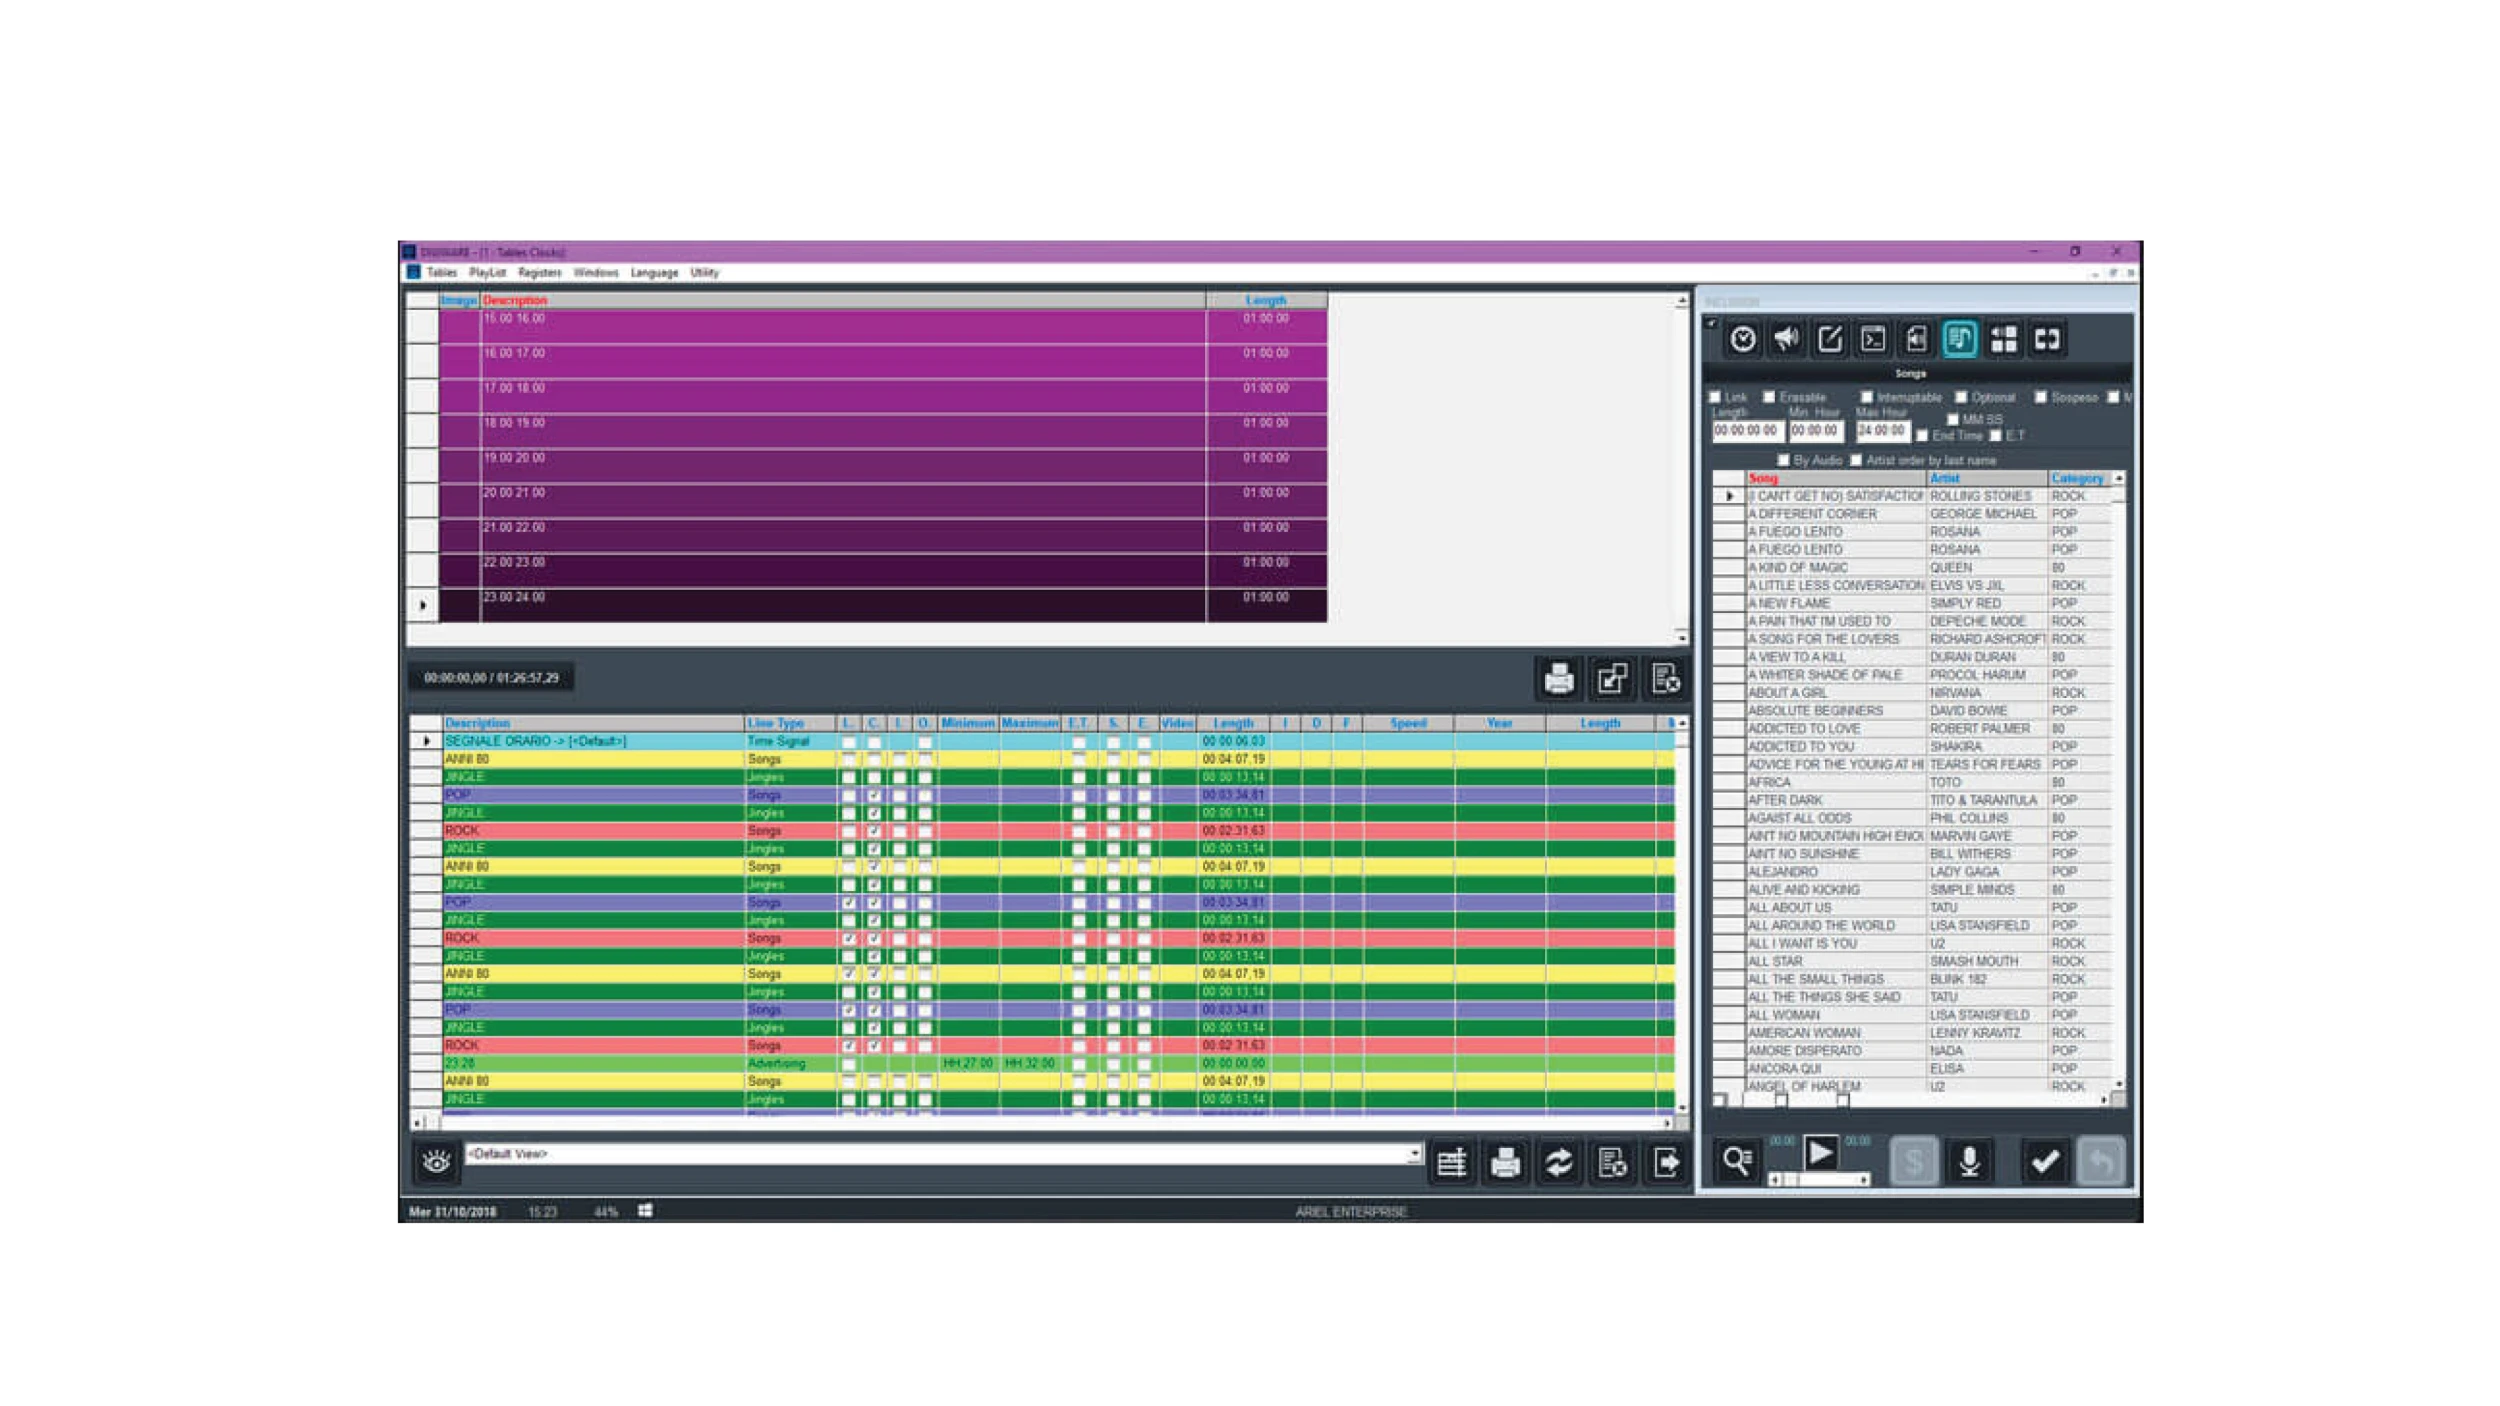Click the clock time signal icon
Image resolution: width=2500 pixels, height=1406 pixels.
point(1743,340)
